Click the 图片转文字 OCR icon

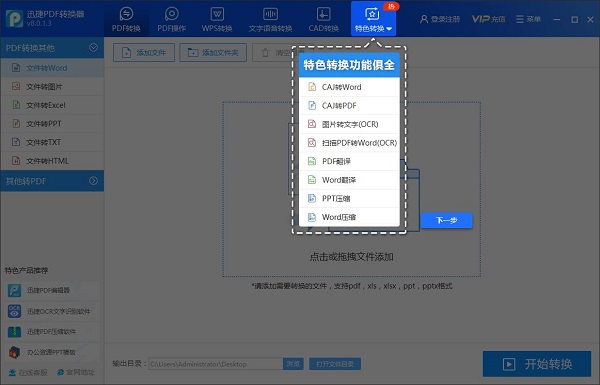312,124
